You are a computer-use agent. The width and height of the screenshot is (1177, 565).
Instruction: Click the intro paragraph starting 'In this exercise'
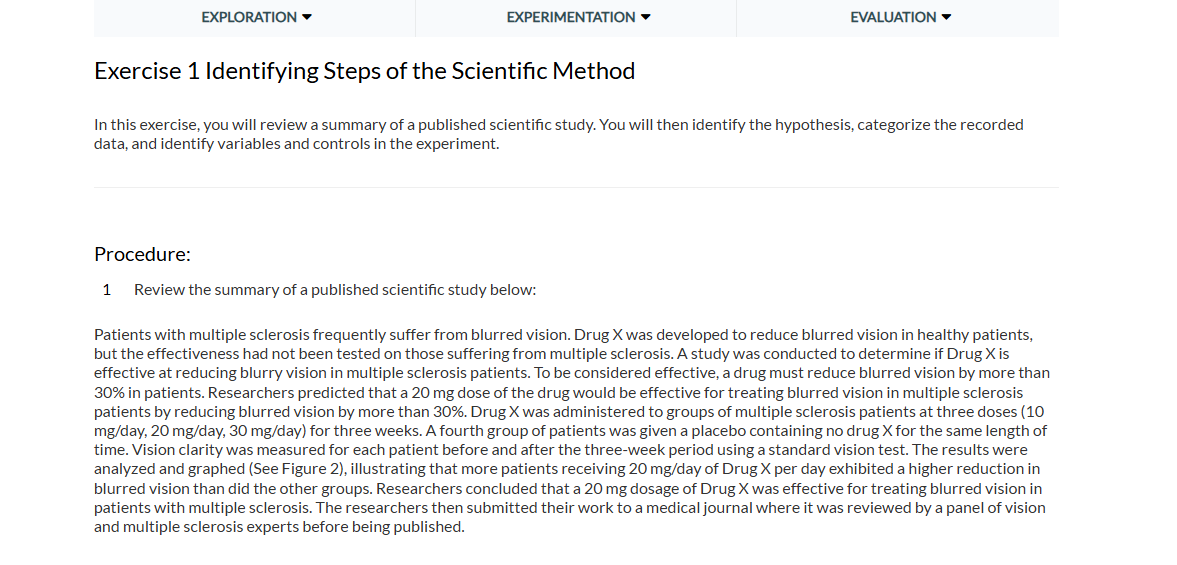[558, 134]
